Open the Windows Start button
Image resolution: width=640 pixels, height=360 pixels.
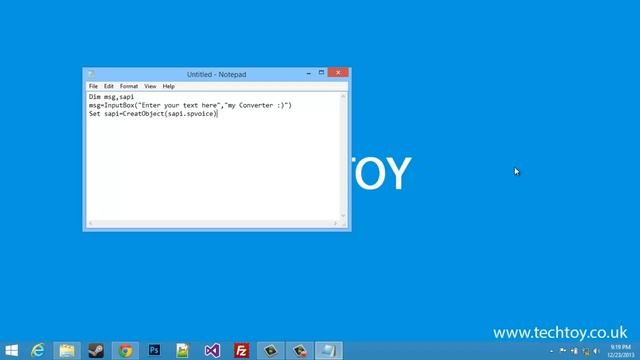point(12,351)
